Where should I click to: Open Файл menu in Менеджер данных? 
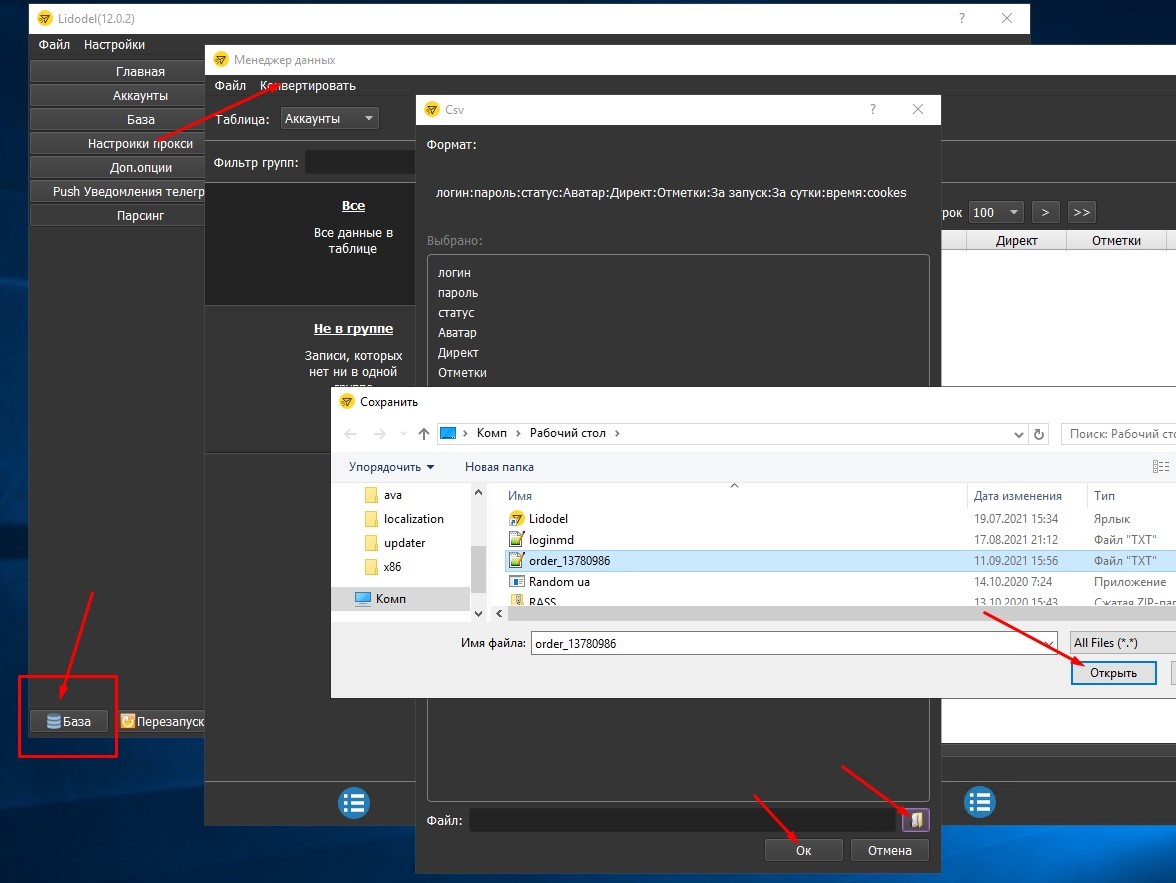pos(230,86)
